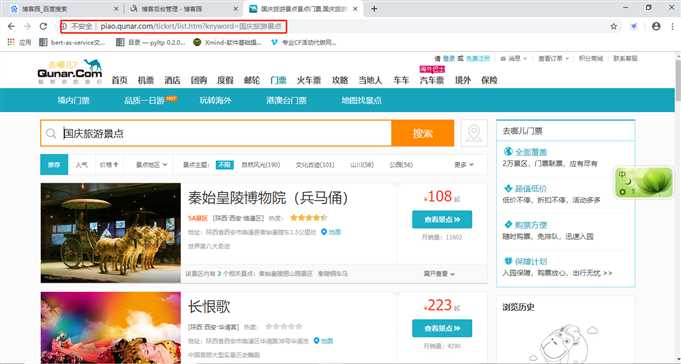Filter by the 公园 theme
This screenshot has height=364, width=681.
(x=401, y=165)
